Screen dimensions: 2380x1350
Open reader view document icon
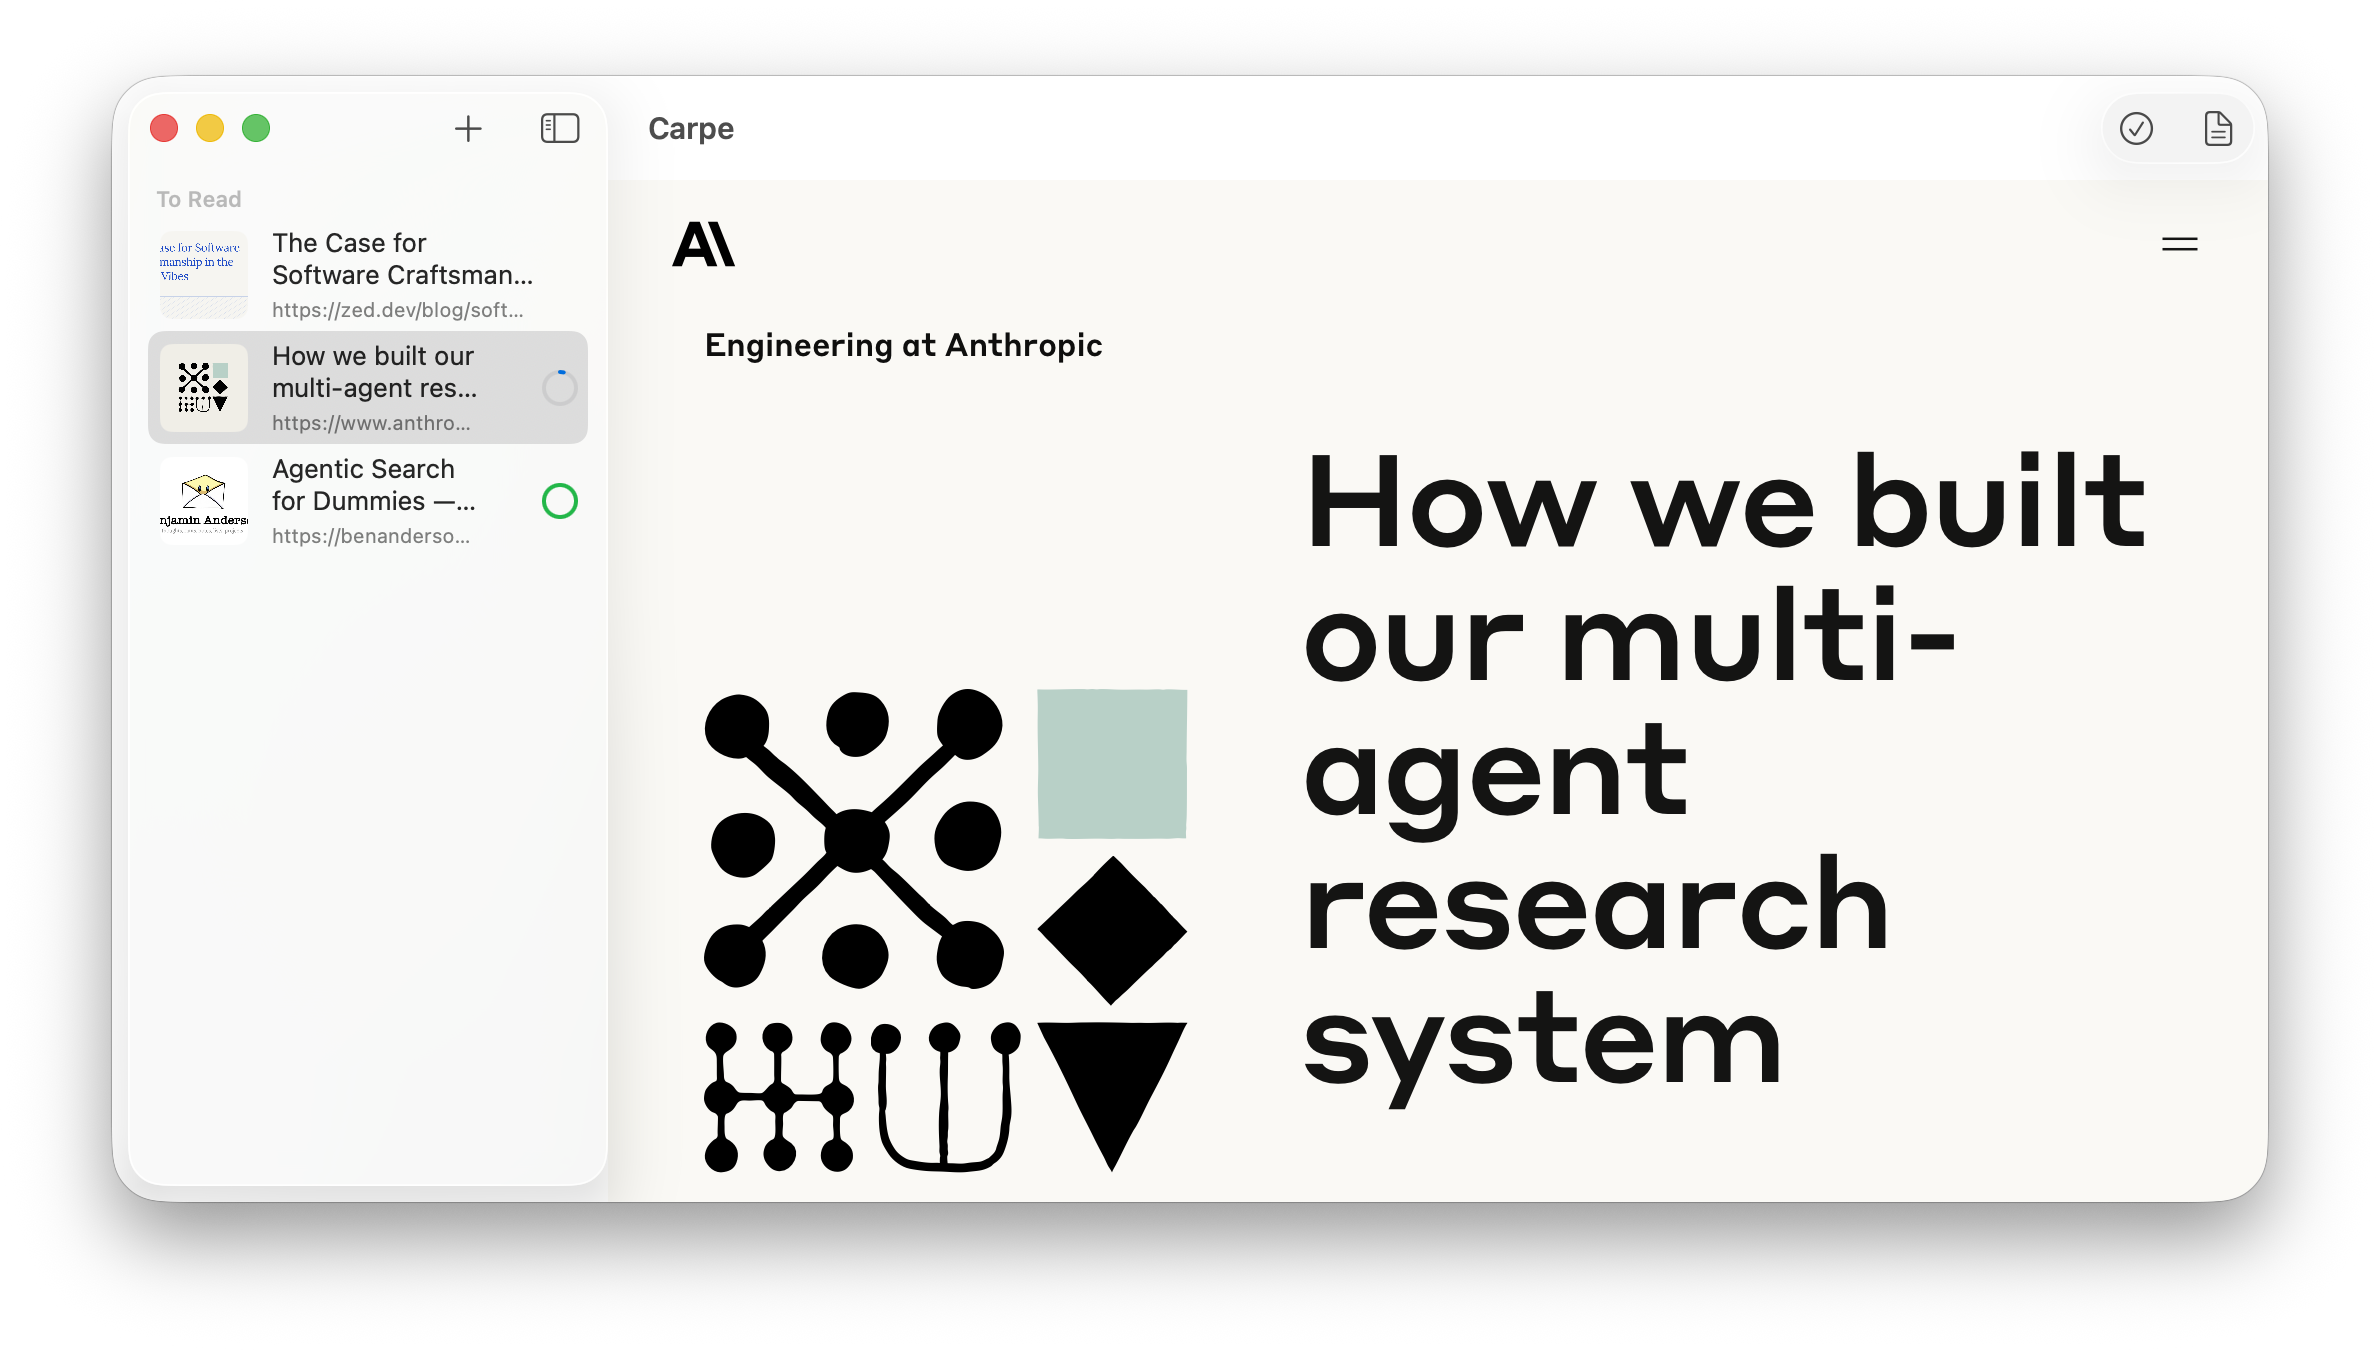click(2218, 128)
